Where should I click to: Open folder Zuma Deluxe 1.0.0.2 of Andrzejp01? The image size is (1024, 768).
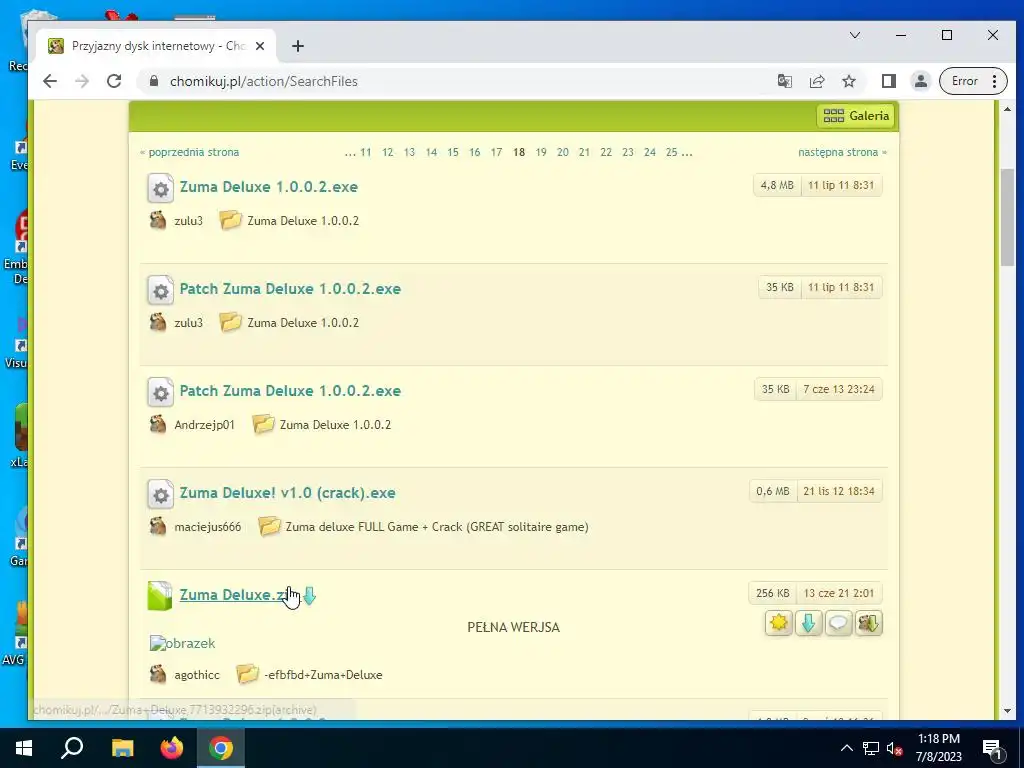[335, 424]
